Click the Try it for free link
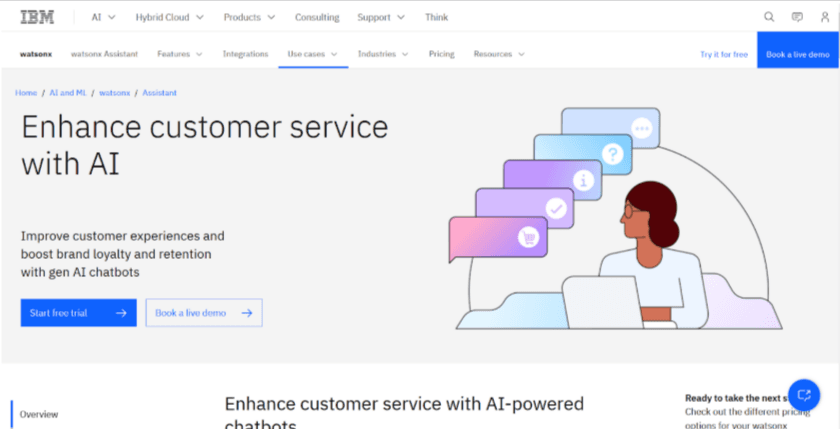Image resolution: width=840 pixels, height=429 pixels. tap(724, 55)
